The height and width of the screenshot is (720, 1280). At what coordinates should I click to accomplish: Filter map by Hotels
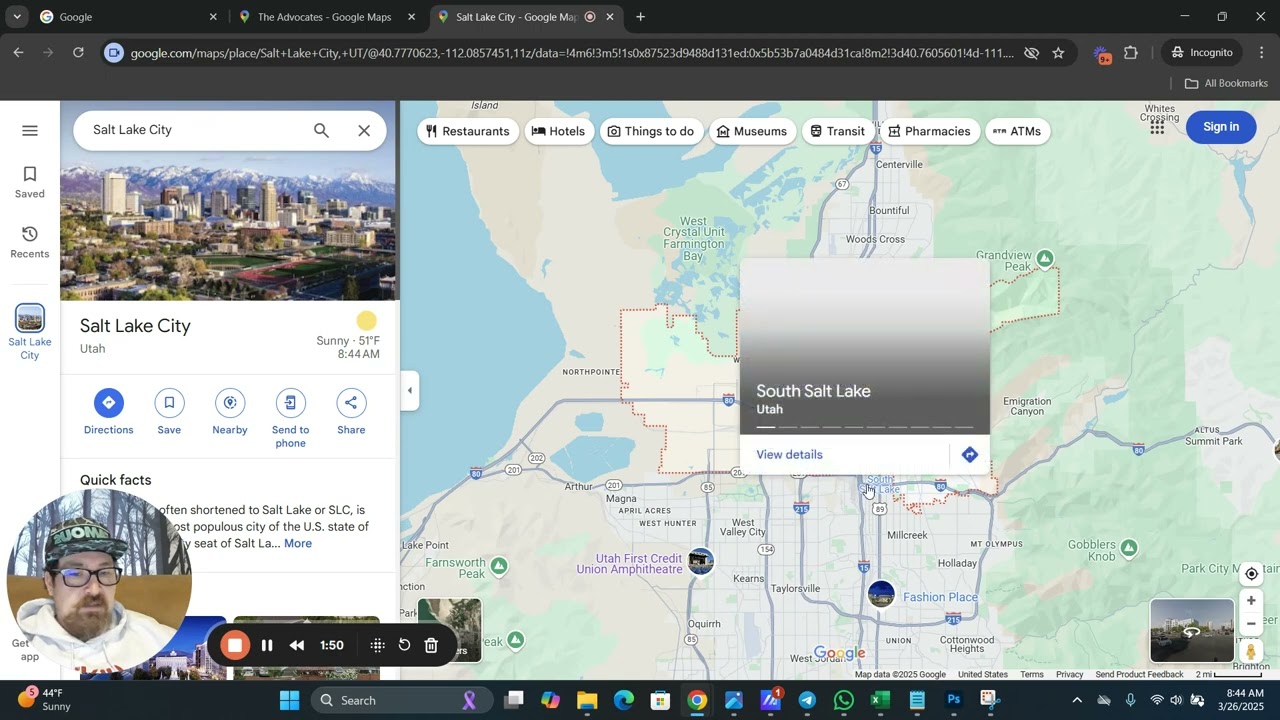558,131
